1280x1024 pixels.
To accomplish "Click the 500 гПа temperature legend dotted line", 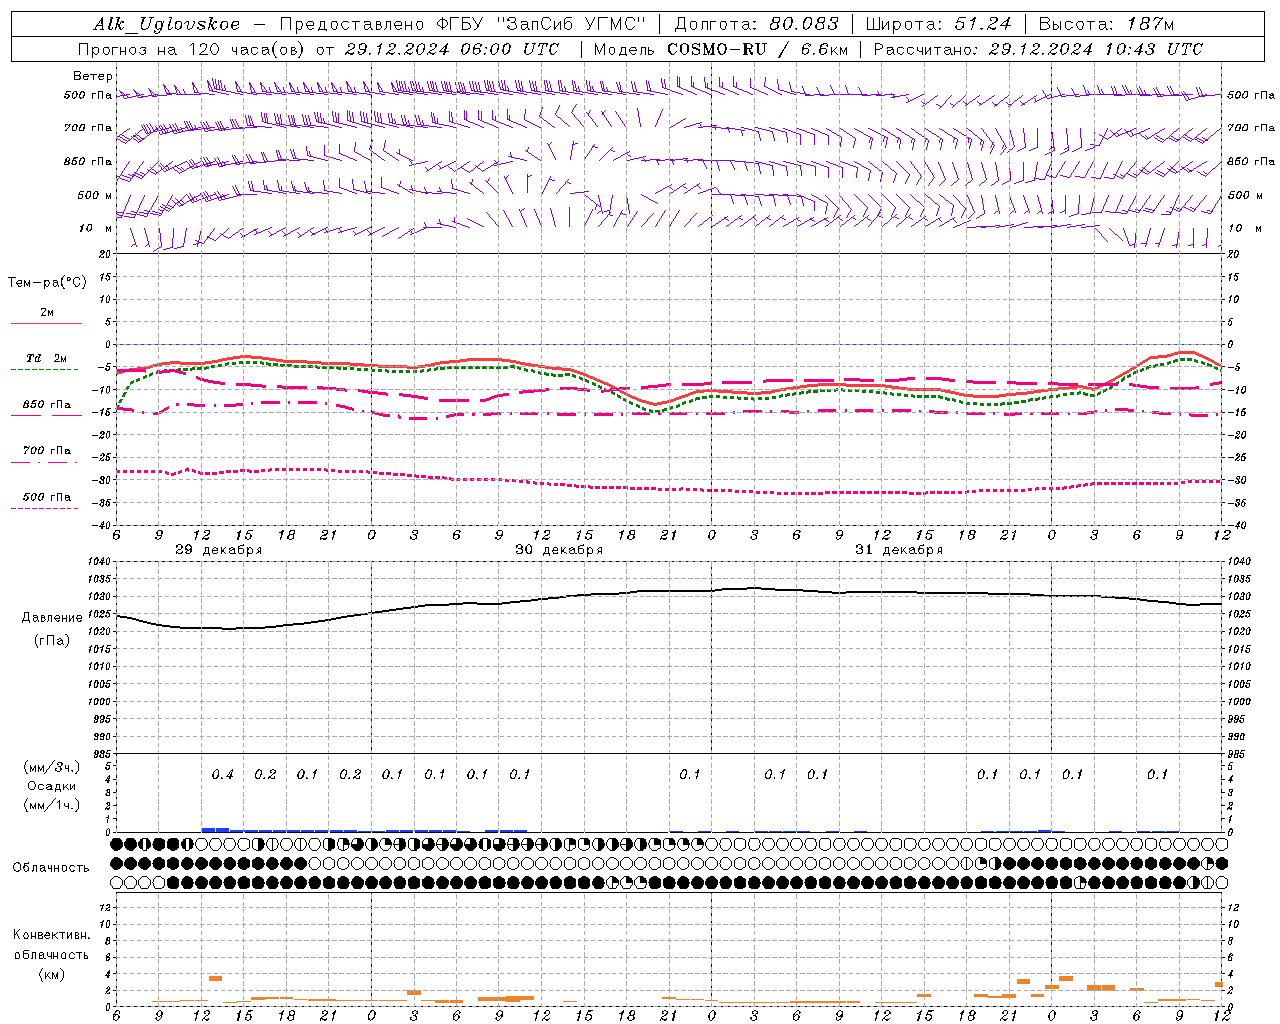I will (x=46, y=508).
